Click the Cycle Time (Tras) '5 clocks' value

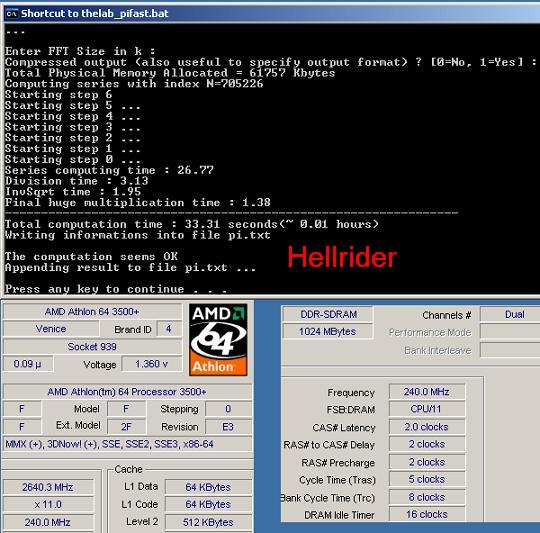[427, 479]
